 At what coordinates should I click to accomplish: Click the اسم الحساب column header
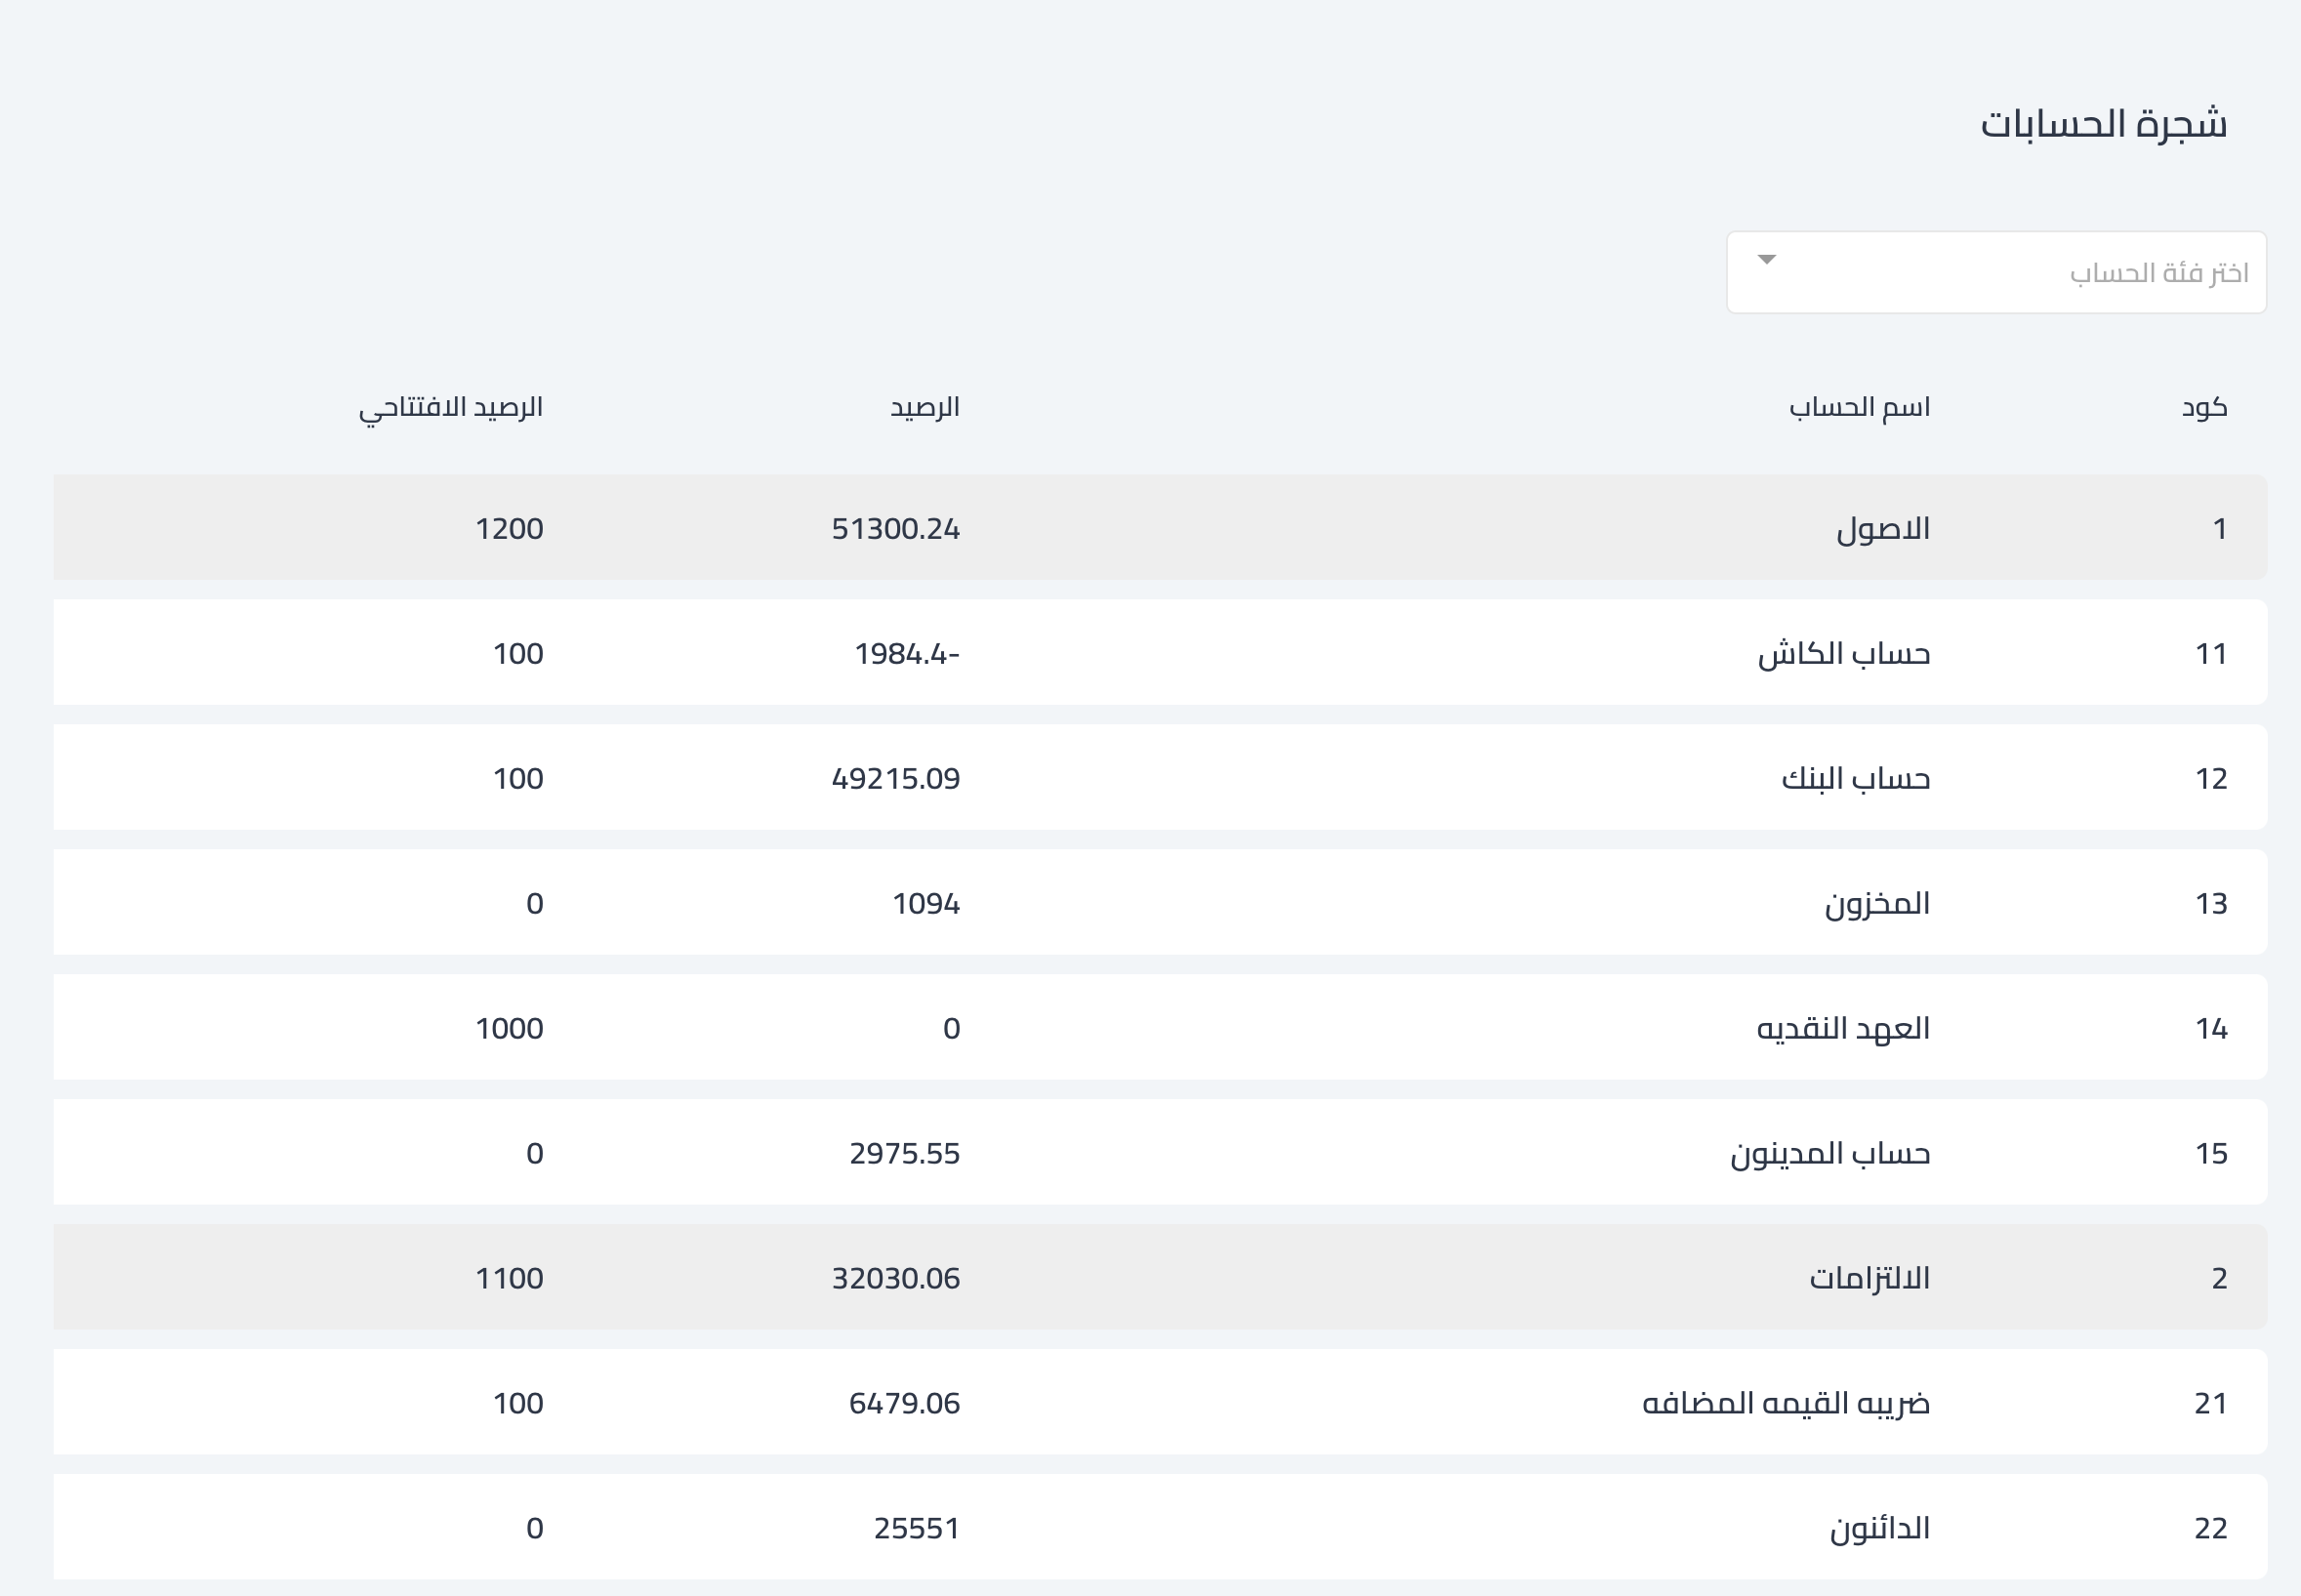click(1859, 407)
